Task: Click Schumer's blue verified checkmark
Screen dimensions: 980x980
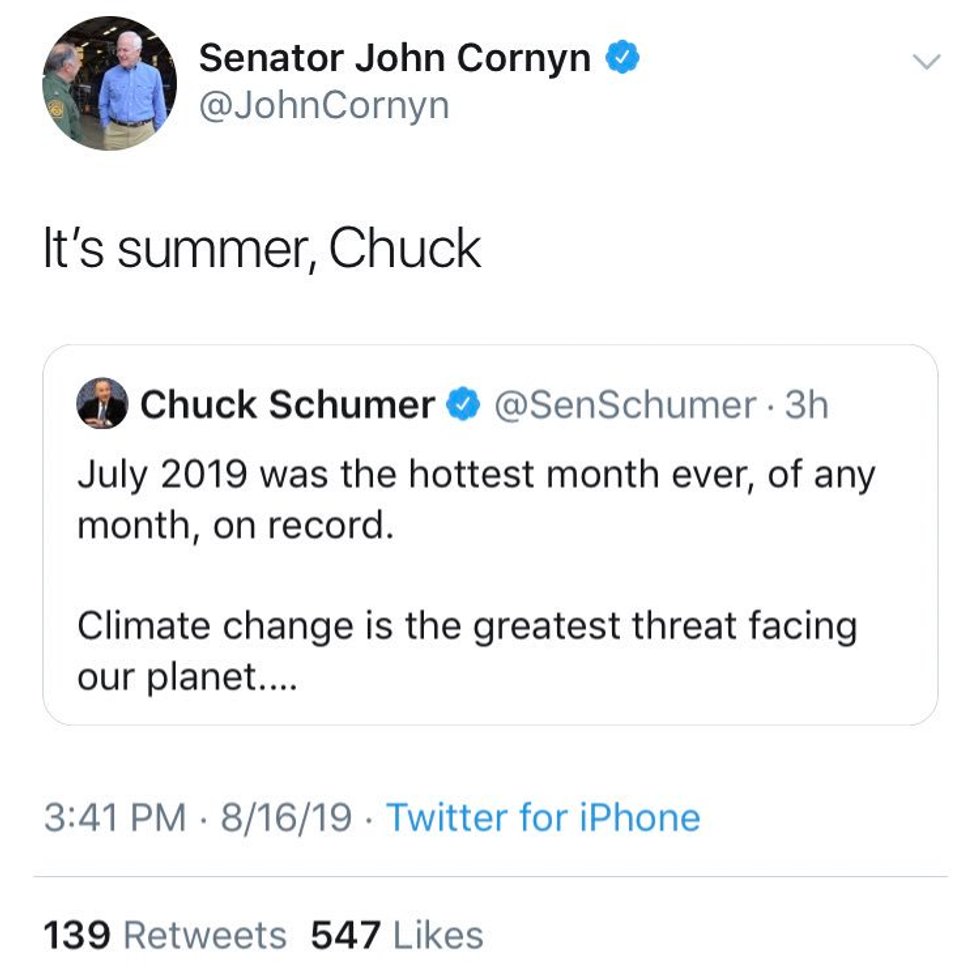Action: [461, 405]
